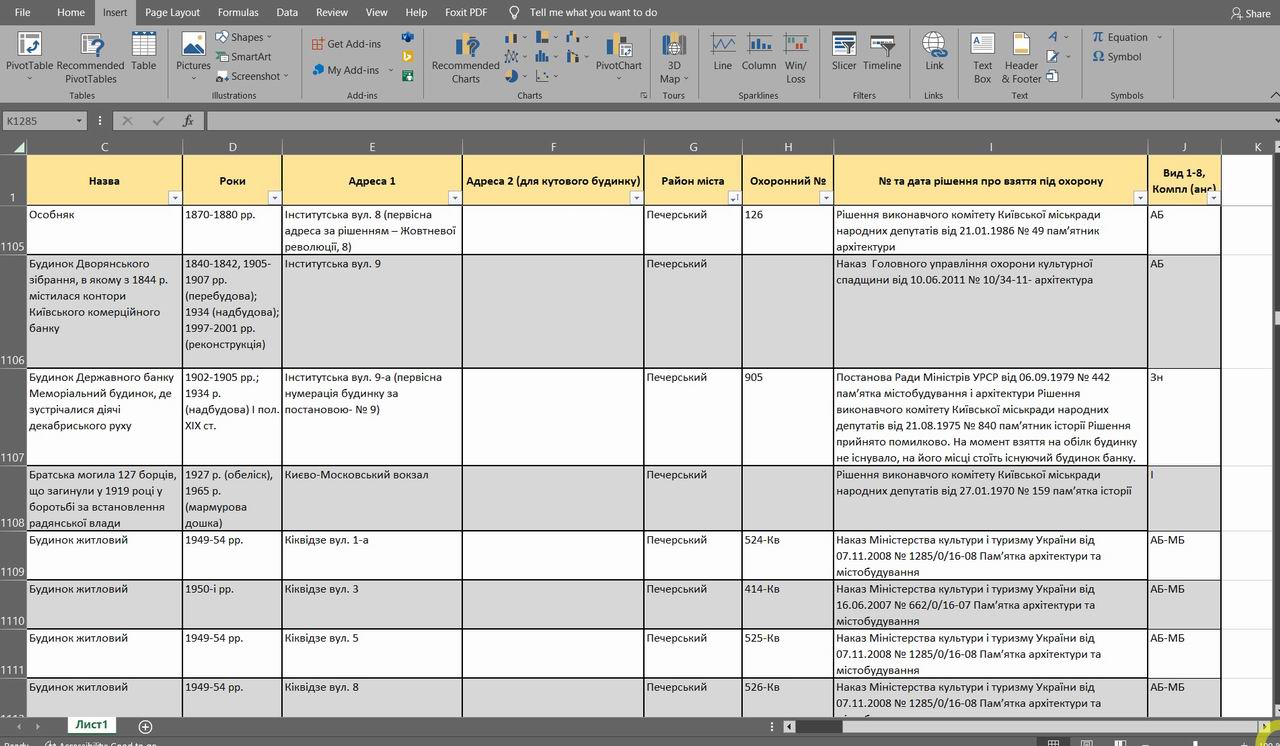Viewport: 1280px width, 746px height.
Task: Open the filter dropdown for Назва column
Action: 175,198
